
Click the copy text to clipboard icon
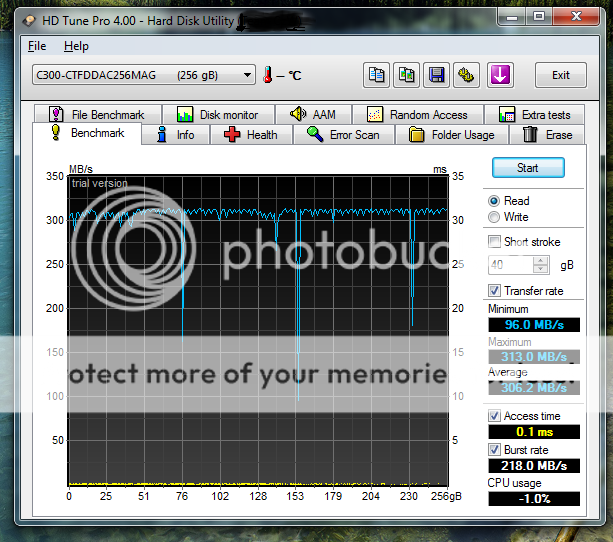pos(377,75)
